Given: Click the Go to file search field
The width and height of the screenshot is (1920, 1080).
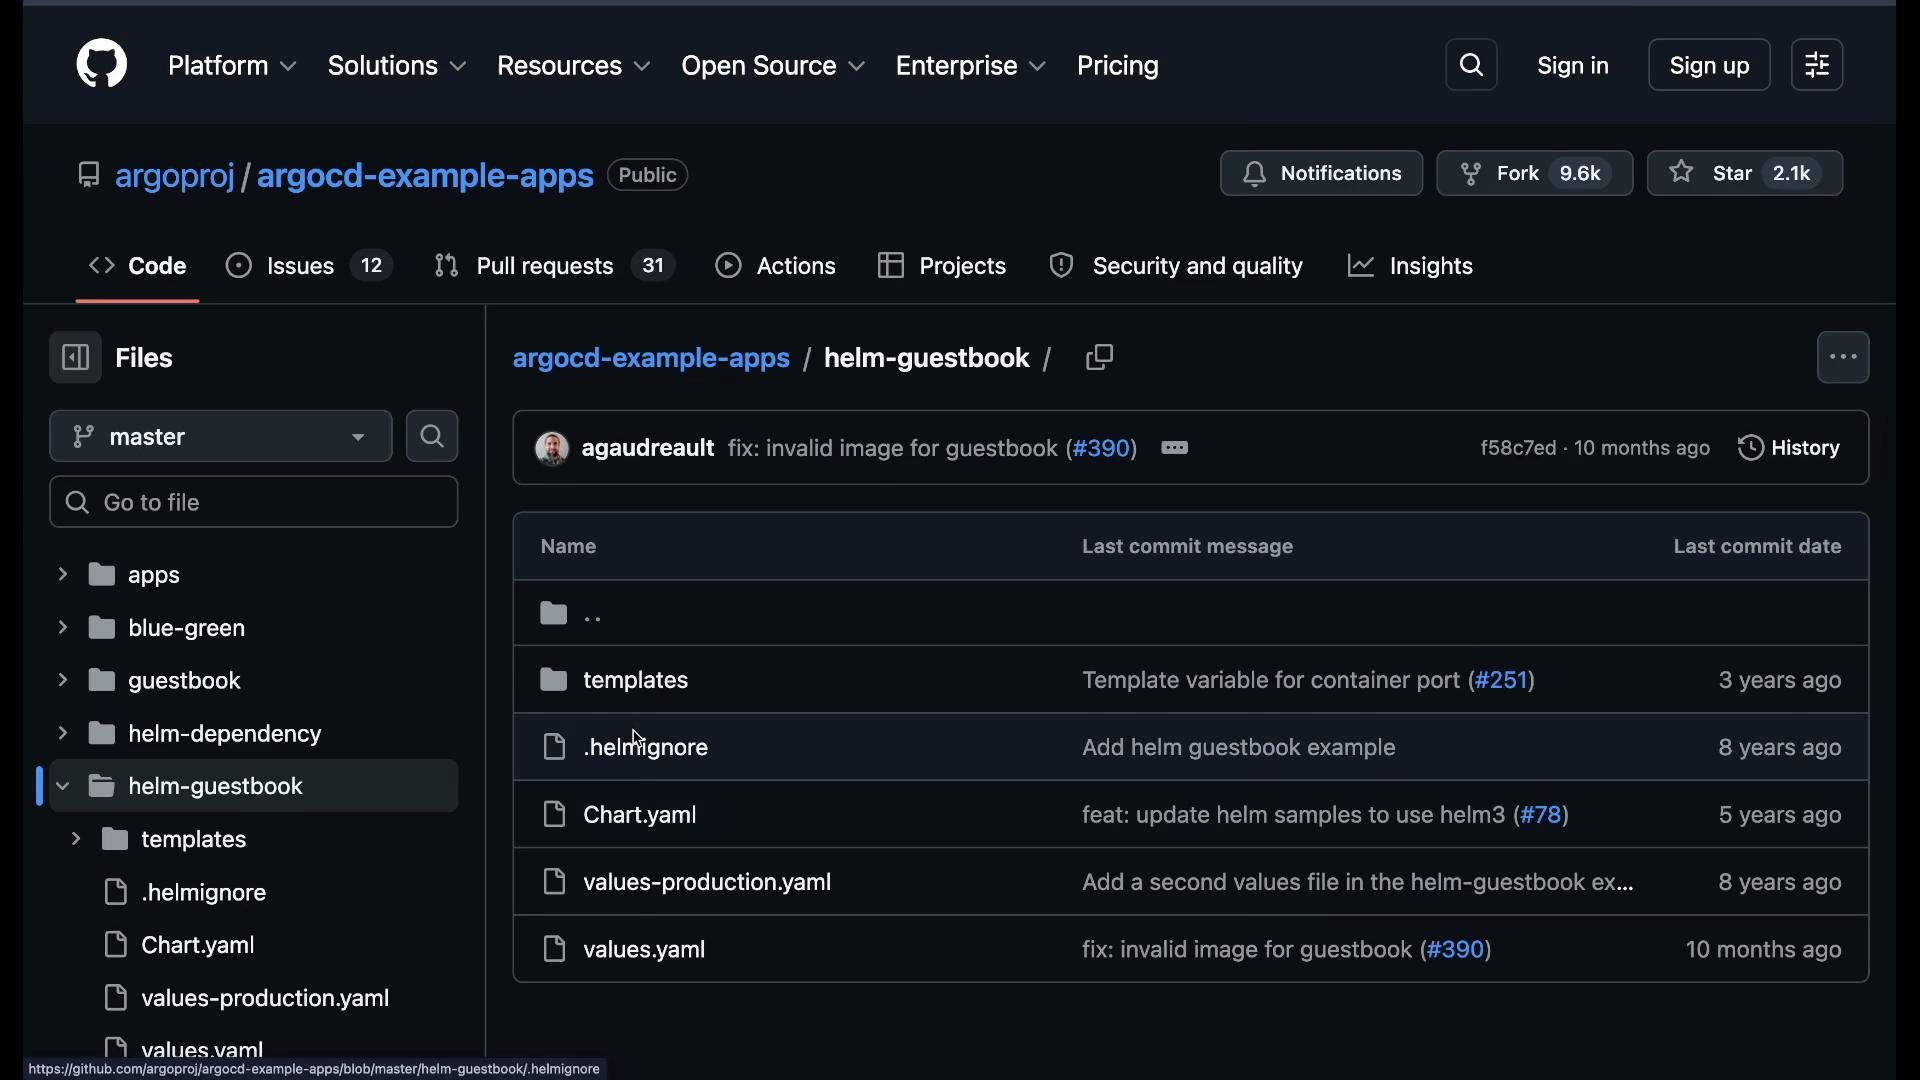Looking at the screenshot, I should 254,502.
